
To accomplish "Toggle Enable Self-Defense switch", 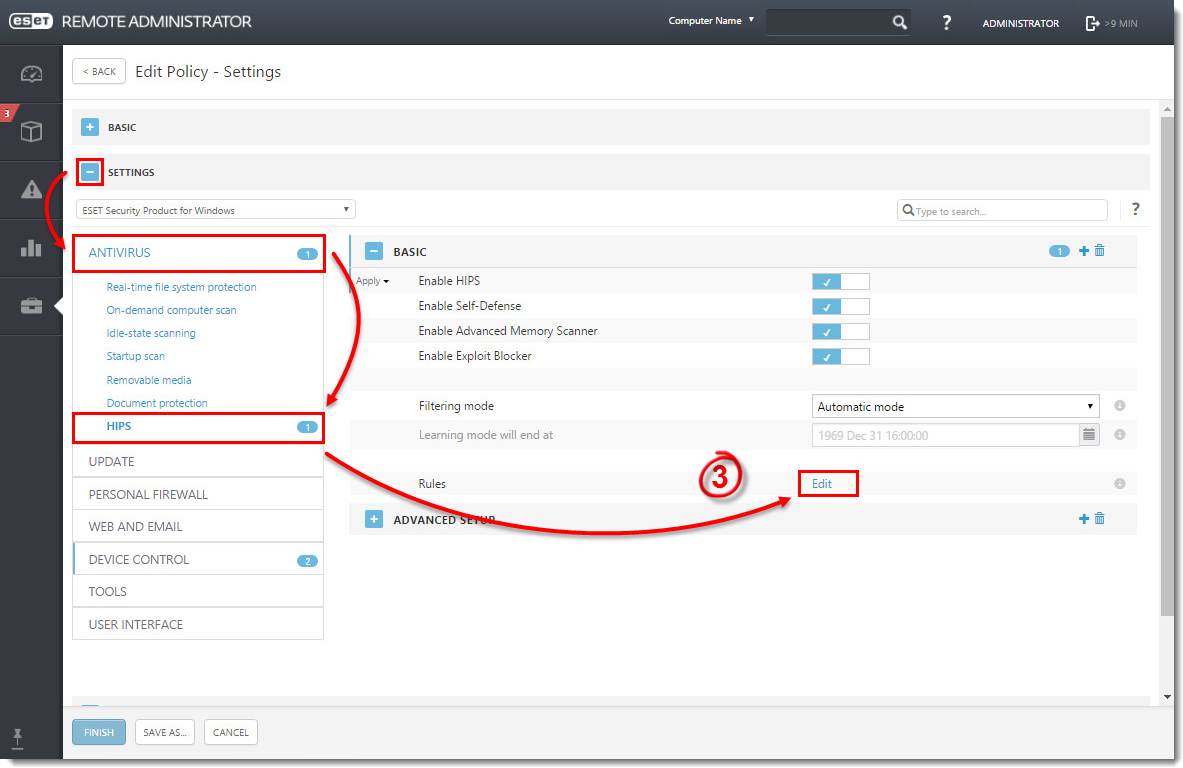I will point(840,306).
